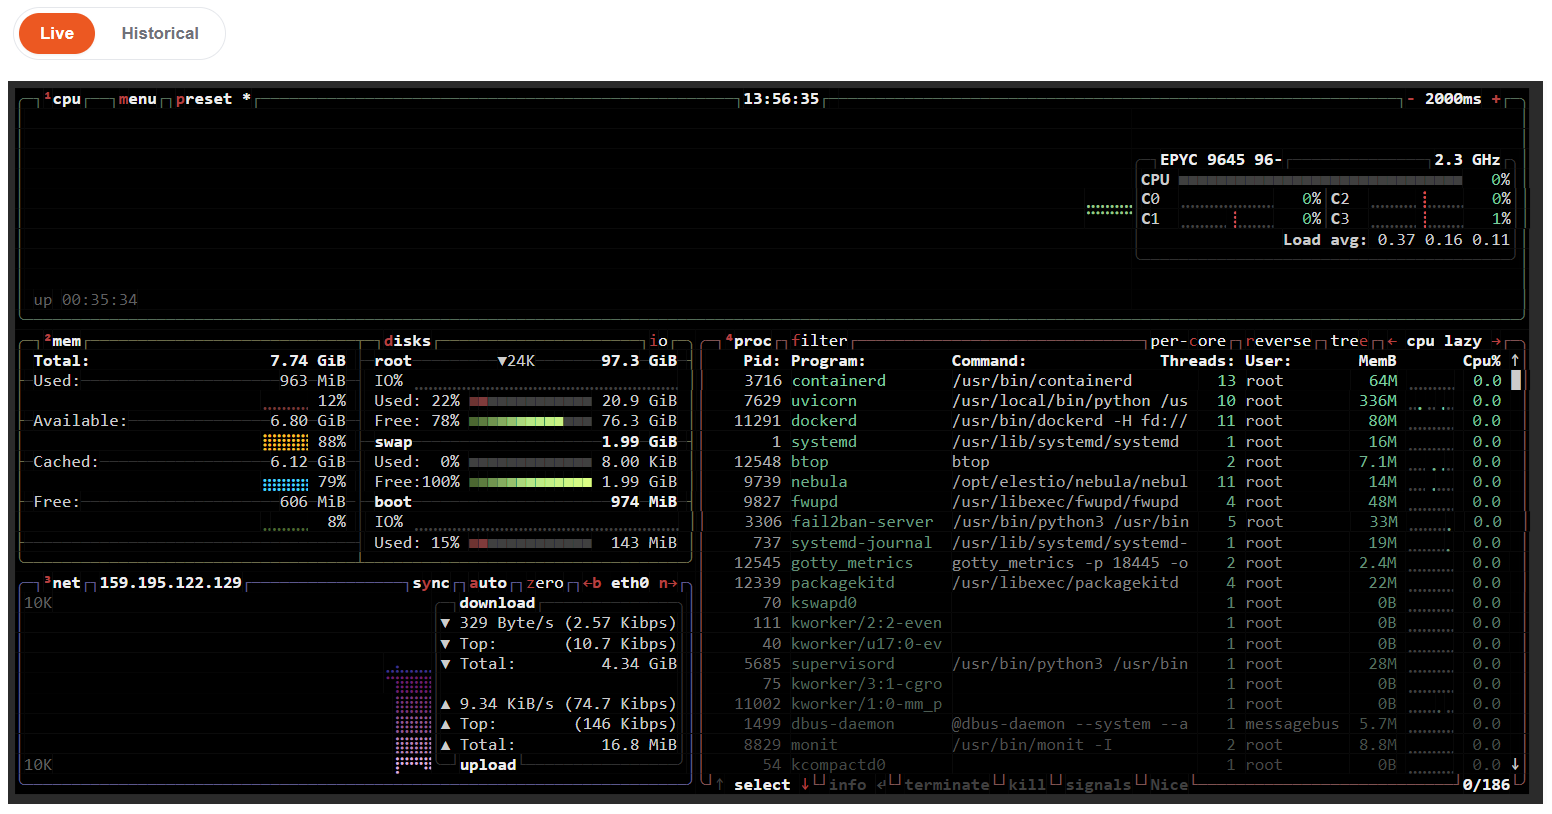Select the dockerd process row
This screenshot has width=1552, height=814.
click(x=1105, y=421)
